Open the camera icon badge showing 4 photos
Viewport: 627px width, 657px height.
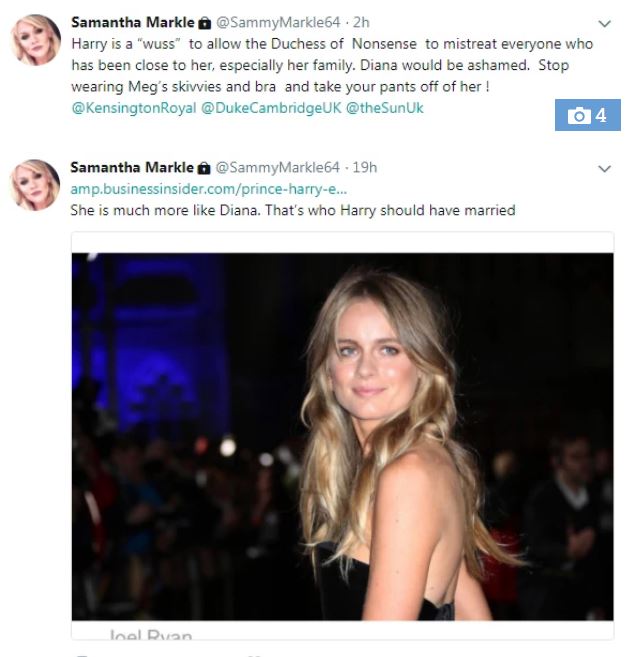[x=588, y=115]
